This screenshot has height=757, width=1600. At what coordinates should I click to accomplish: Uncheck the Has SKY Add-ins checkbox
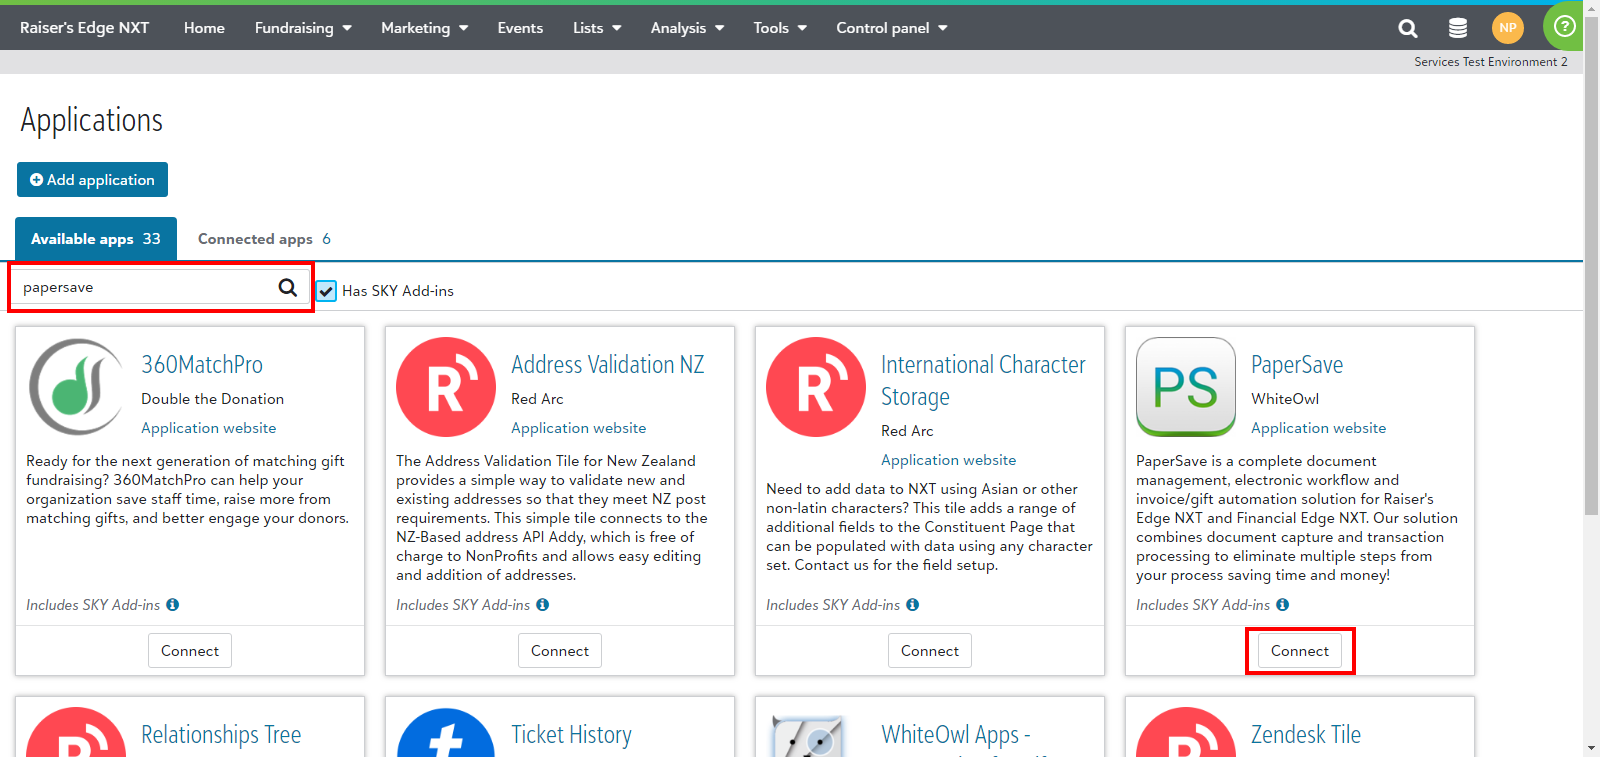coord(327,291)
